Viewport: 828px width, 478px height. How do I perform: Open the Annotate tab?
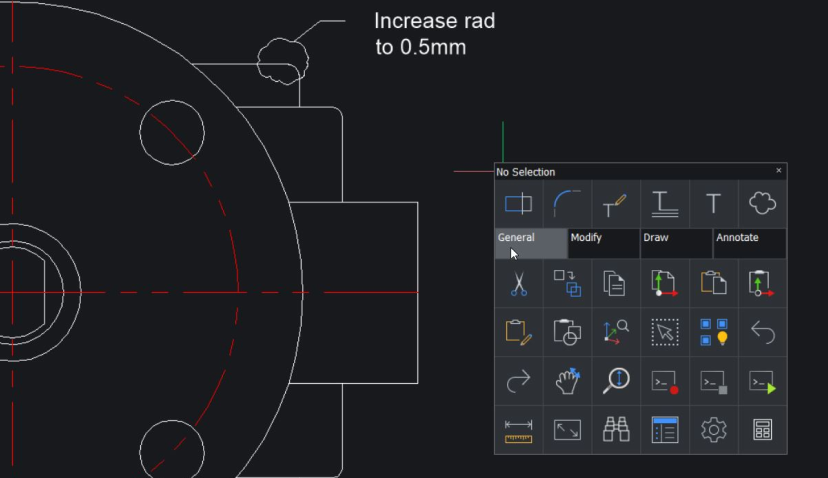[750, 243]
